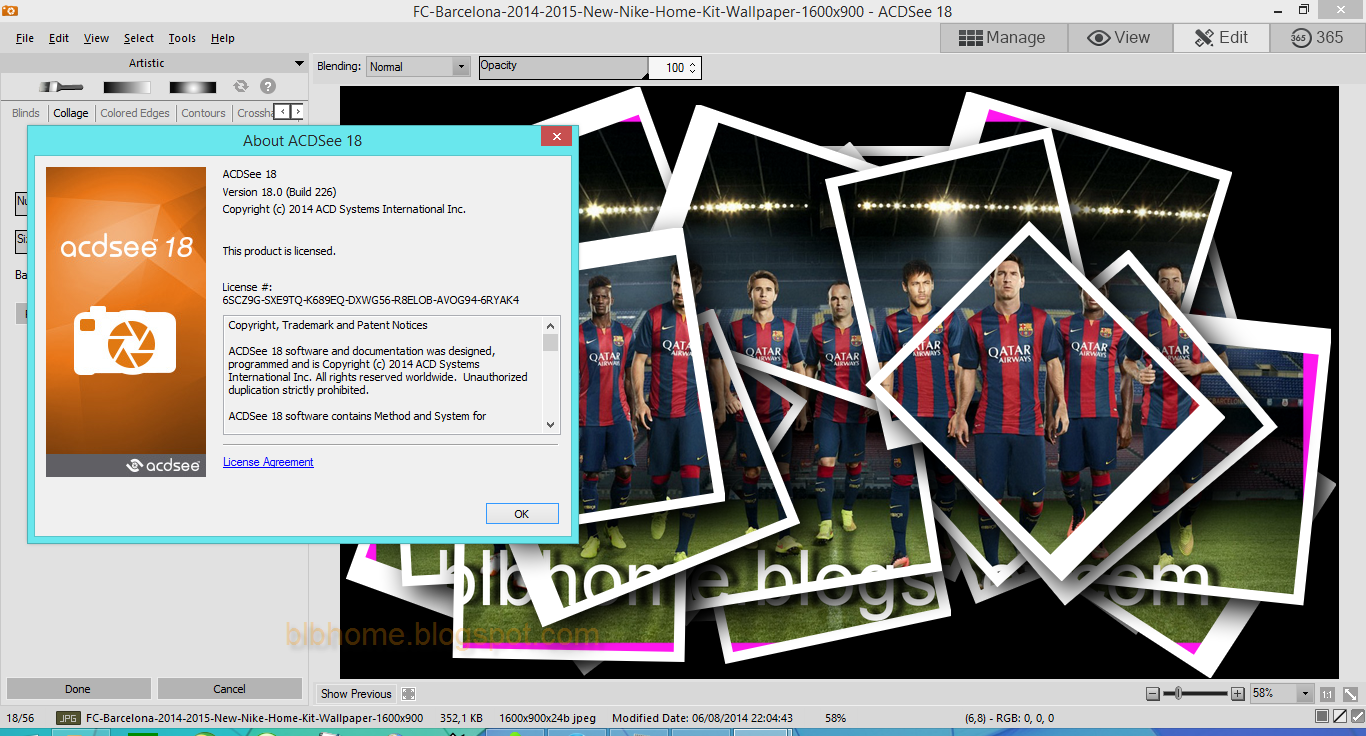Click the reset refresh arrows icon
The height and width of the screenshot is (736, 1366).
point(241,87)
